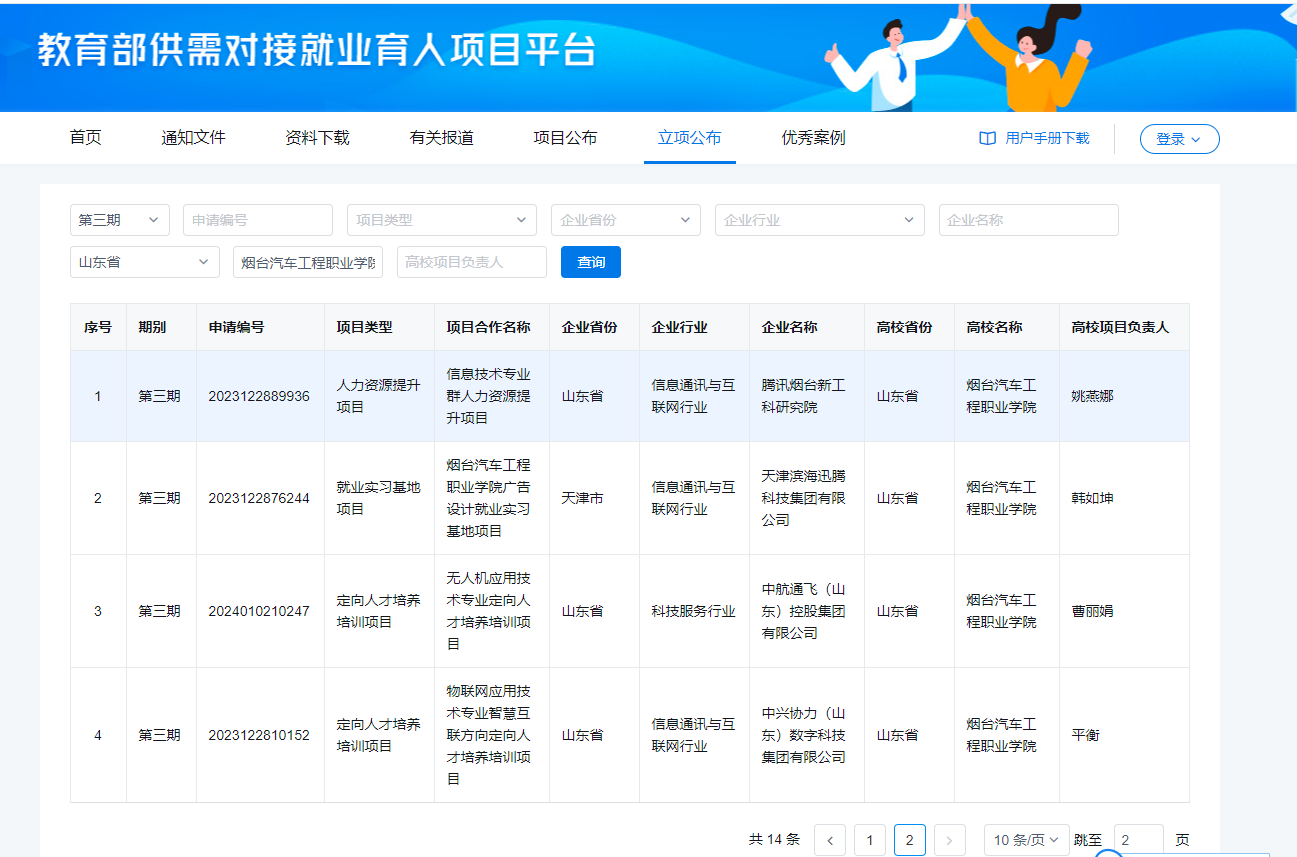1297x857 pixels.
Task: Click the 查询 search button
Action: pos(591,262)
